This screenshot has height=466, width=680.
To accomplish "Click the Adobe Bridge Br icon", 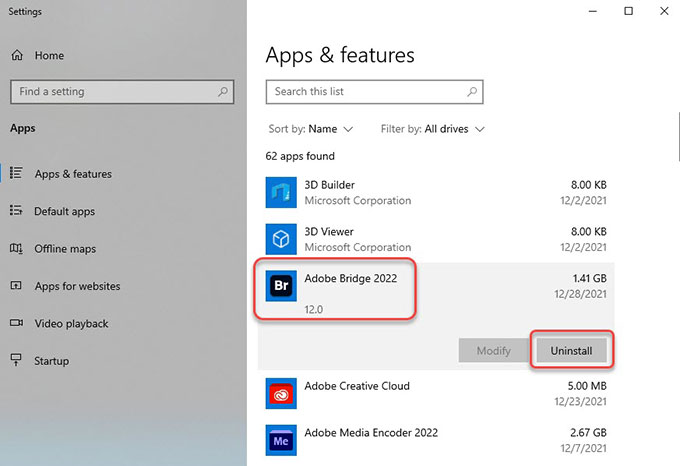I will pos(281,286).
